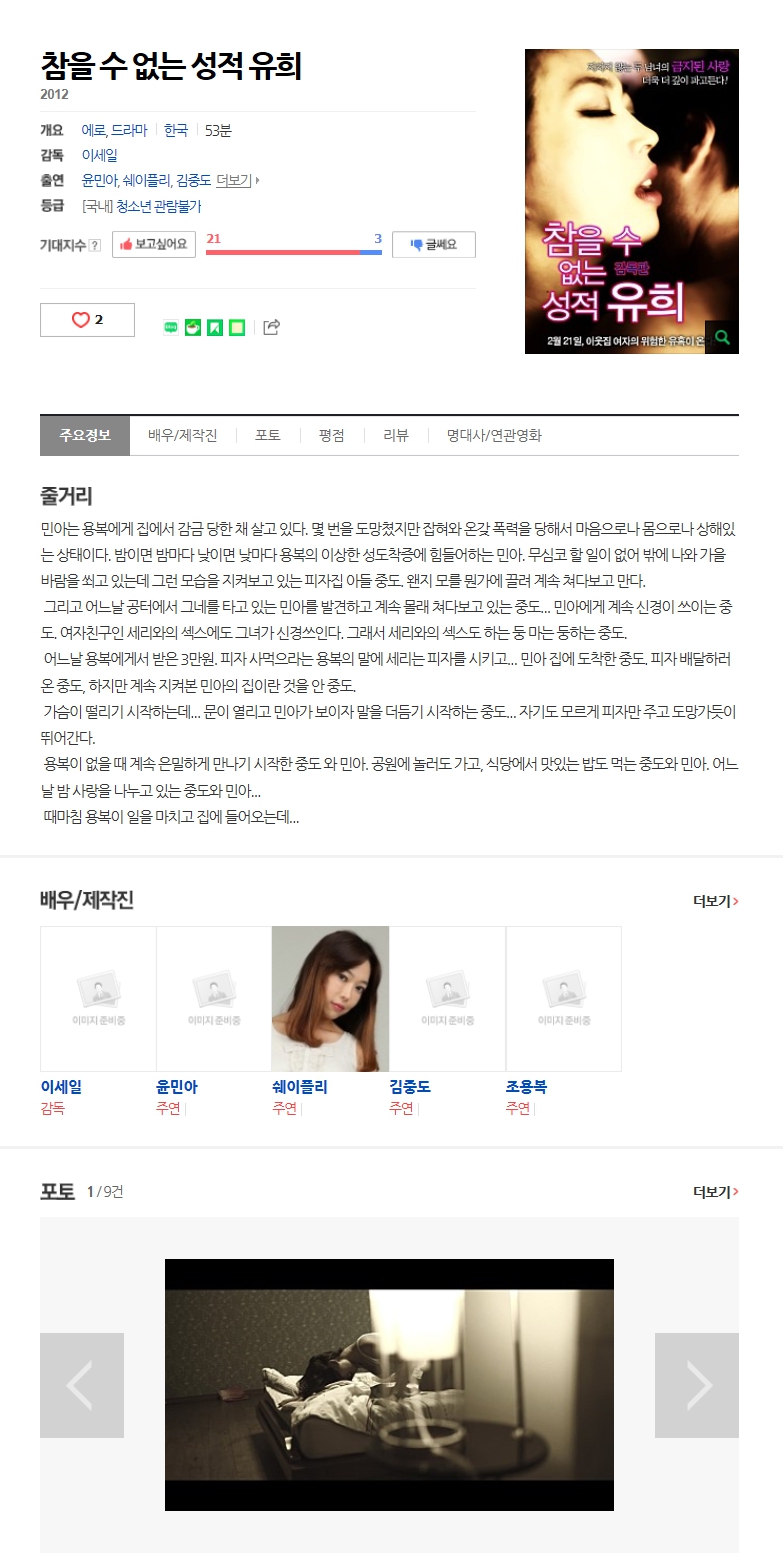Open 쉐이플리 actress thumbnail photo
783x1568 pixels.
click(x=330, y=999)
